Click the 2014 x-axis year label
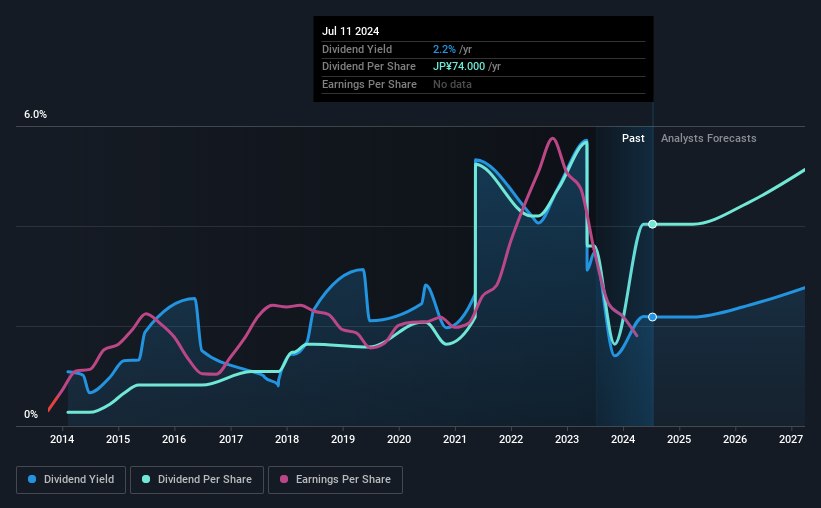Image resolution: width=821 pixels, height=508 pixels. coord(62,439)
